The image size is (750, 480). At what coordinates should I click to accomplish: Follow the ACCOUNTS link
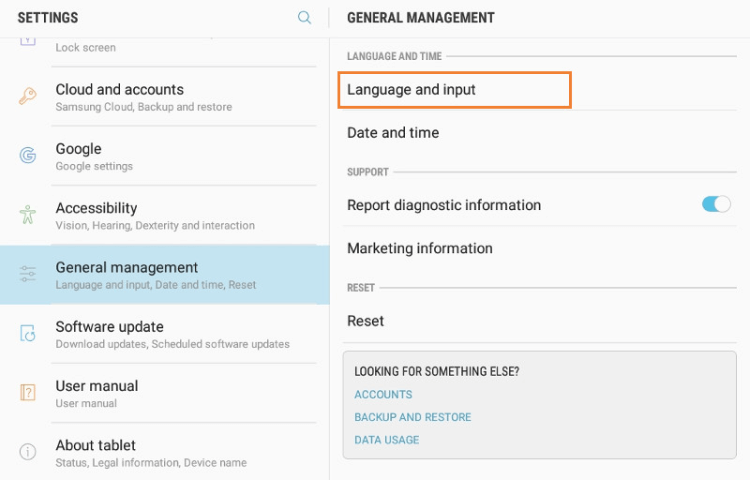tap(383, 395)
